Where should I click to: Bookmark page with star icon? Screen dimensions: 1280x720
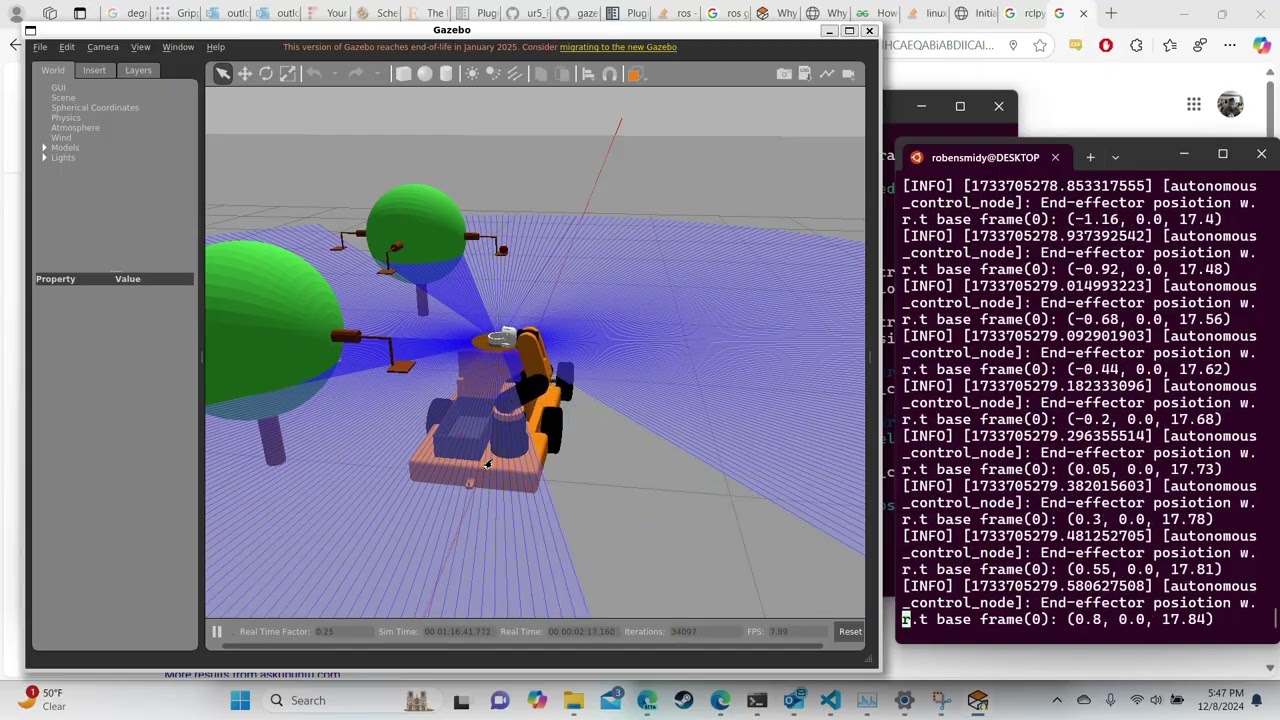1040,45
